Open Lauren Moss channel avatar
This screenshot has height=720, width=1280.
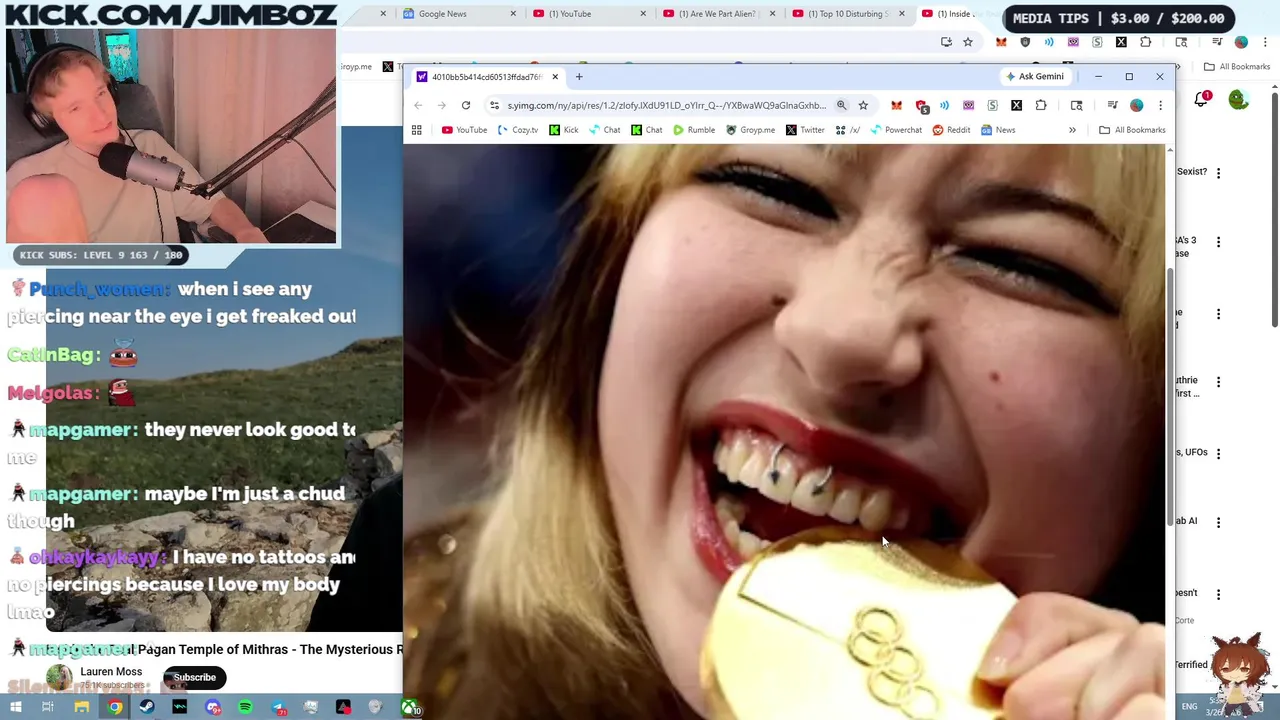pyautogui.click(x=59, y=678)
